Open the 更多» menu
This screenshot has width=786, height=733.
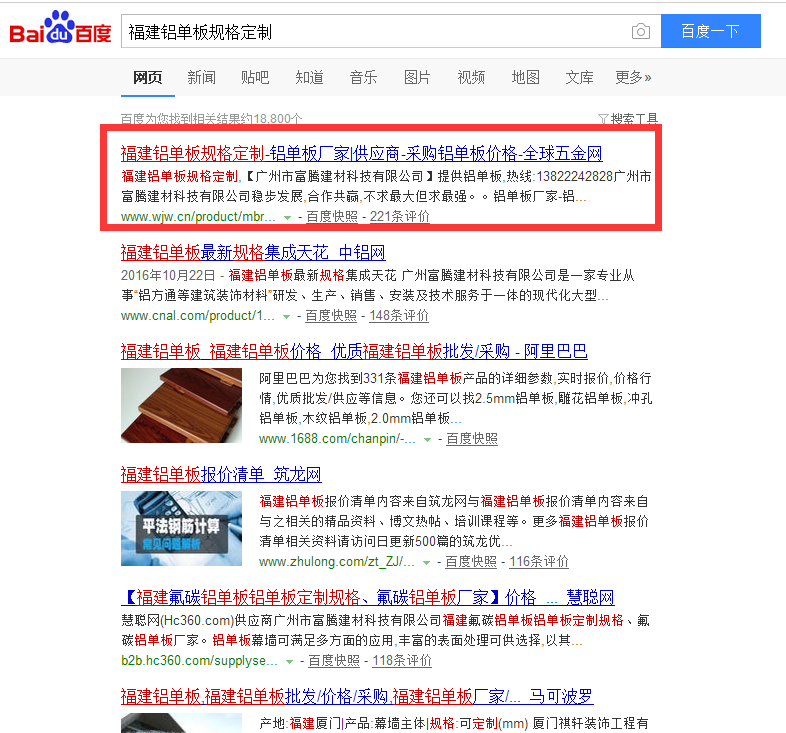point(633,77)
